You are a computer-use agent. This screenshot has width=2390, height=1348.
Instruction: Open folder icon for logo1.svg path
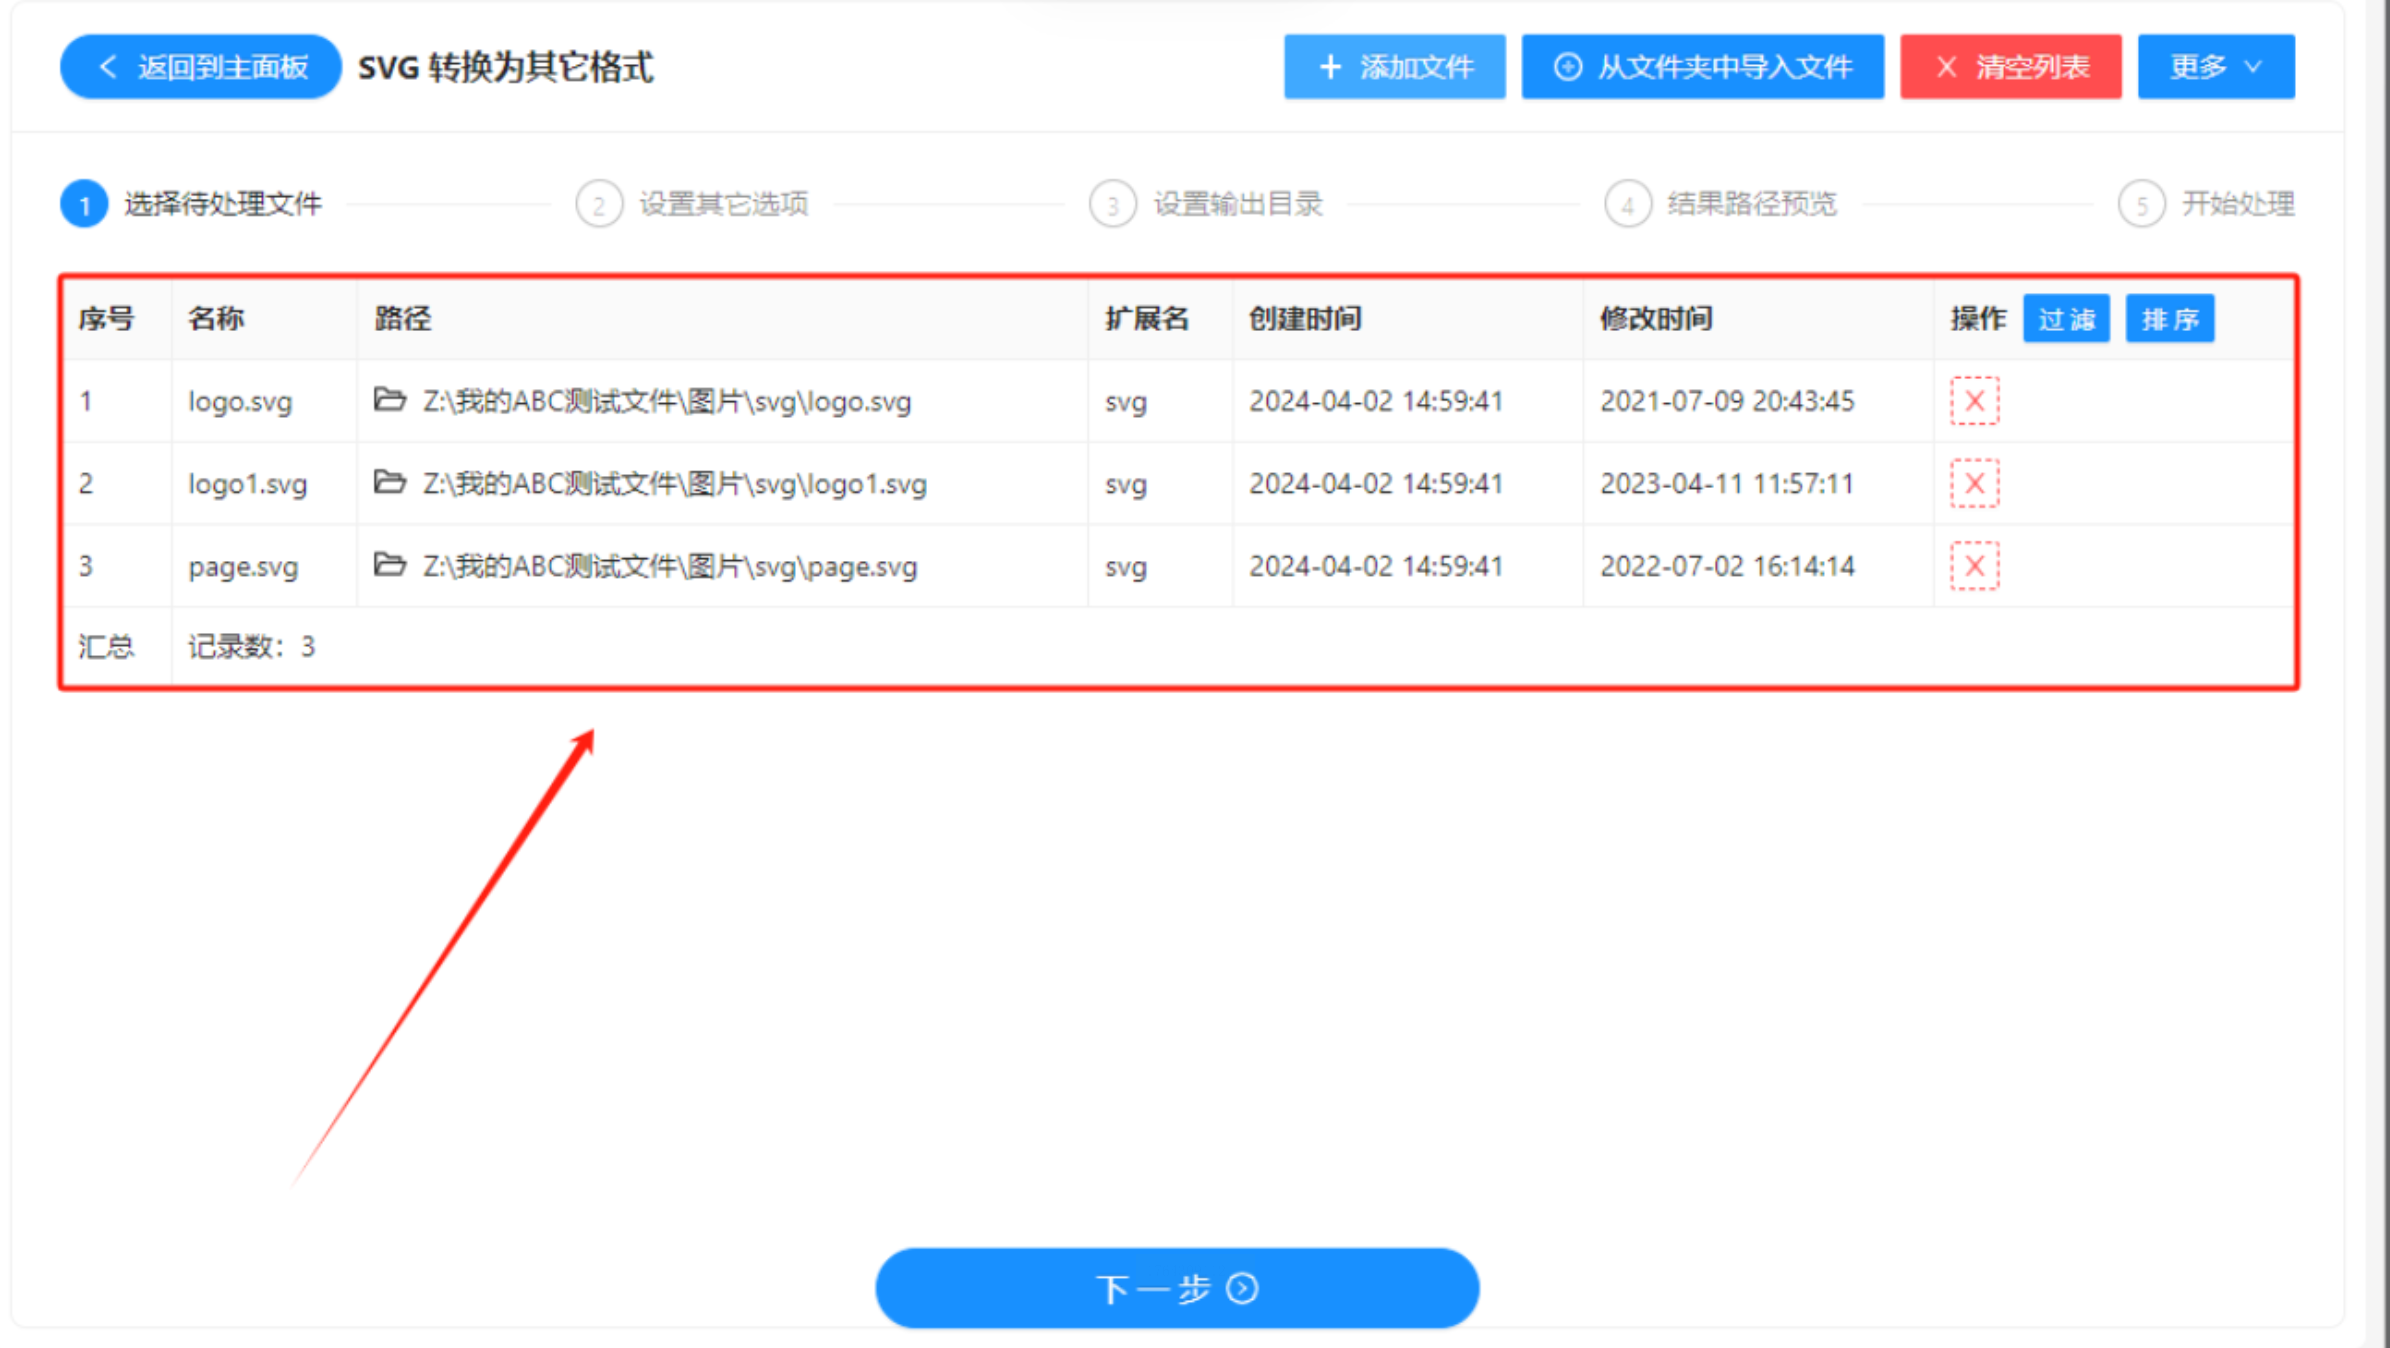[389, 483]
